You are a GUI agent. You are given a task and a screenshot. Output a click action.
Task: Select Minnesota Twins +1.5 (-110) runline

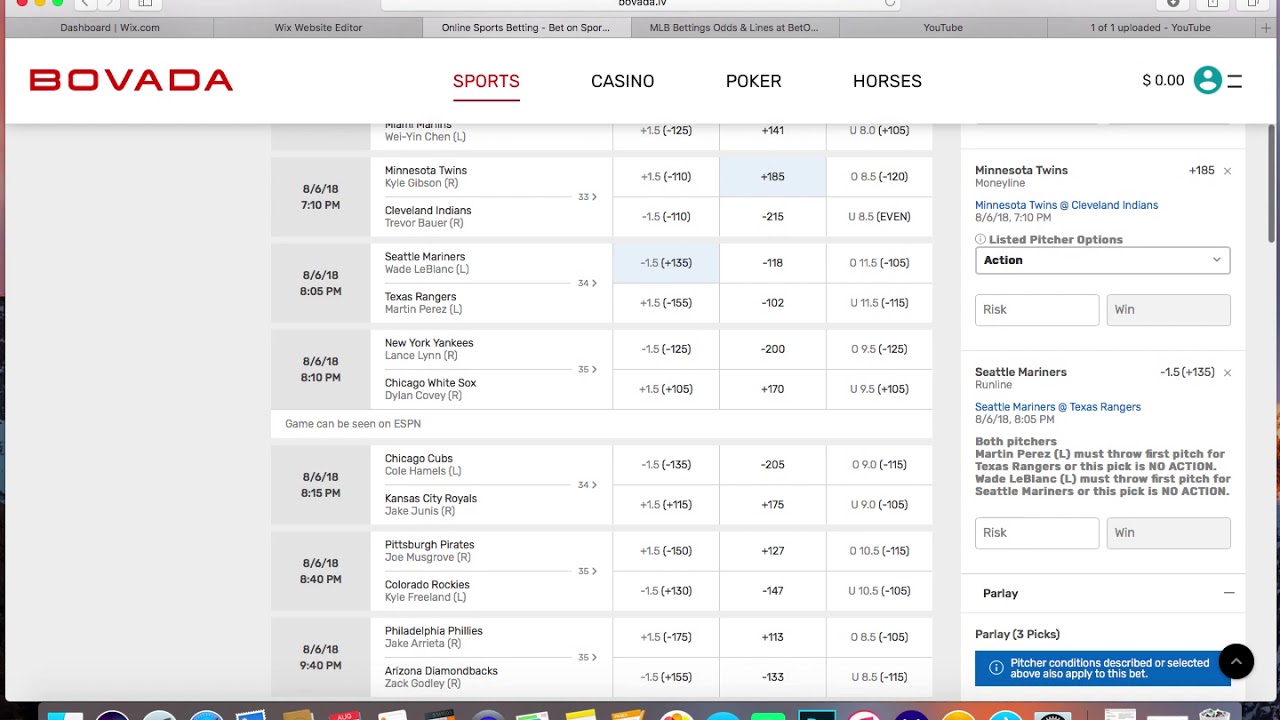pyautogui.click(x=665, y=177)
